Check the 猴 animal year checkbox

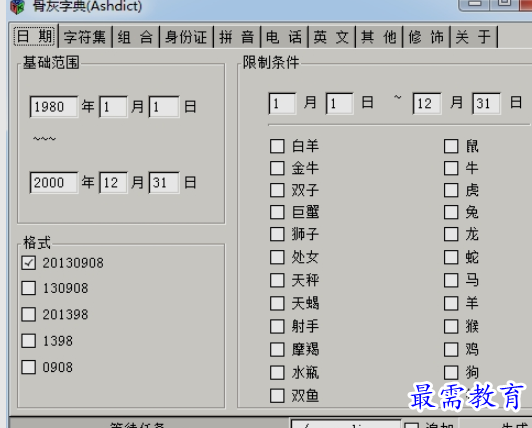[451, 327]
